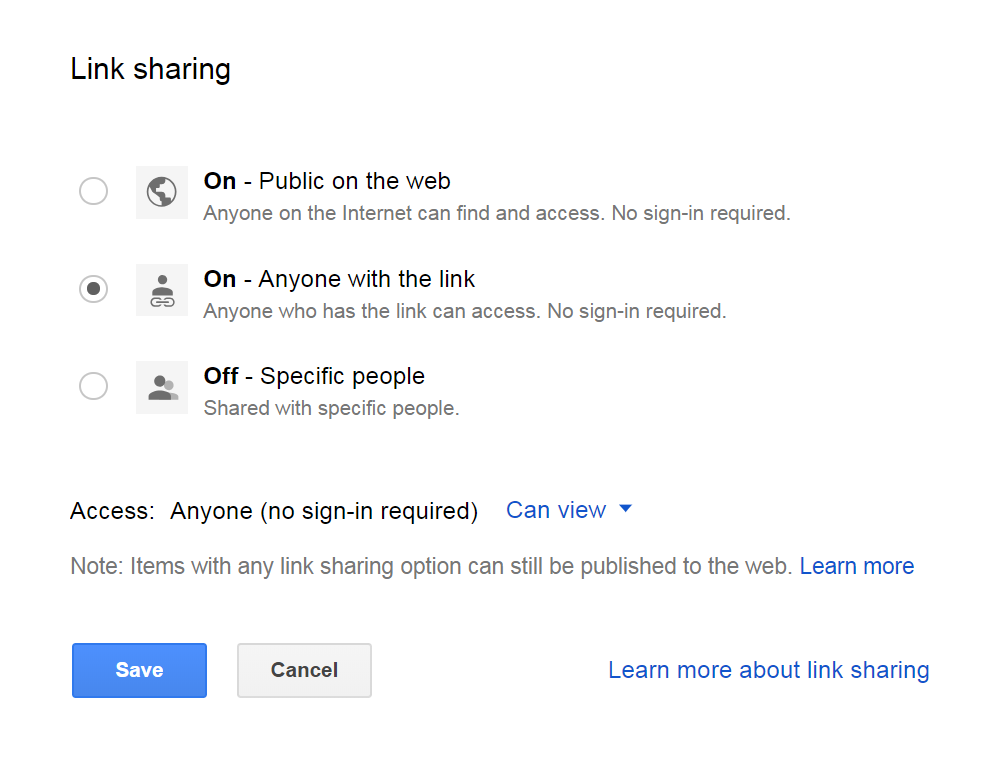Click the blue arrow beside Can view
Viewport: 998px width, 770px height.
click(x=626, y=509)
